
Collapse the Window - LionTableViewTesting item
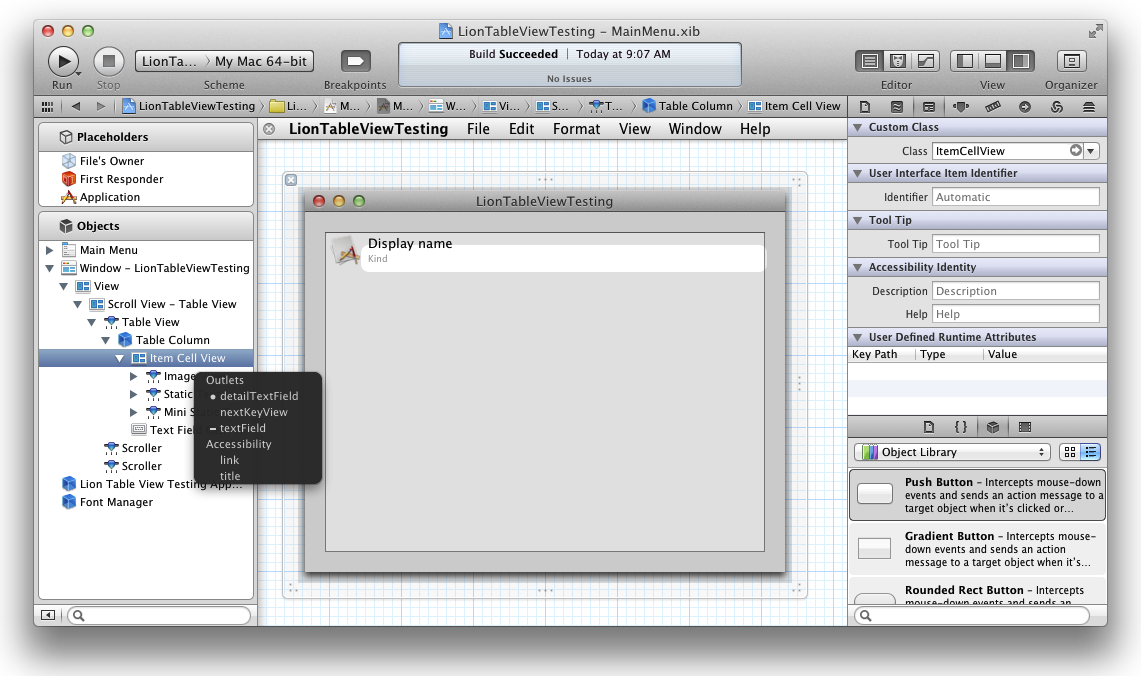coord(49,268)
